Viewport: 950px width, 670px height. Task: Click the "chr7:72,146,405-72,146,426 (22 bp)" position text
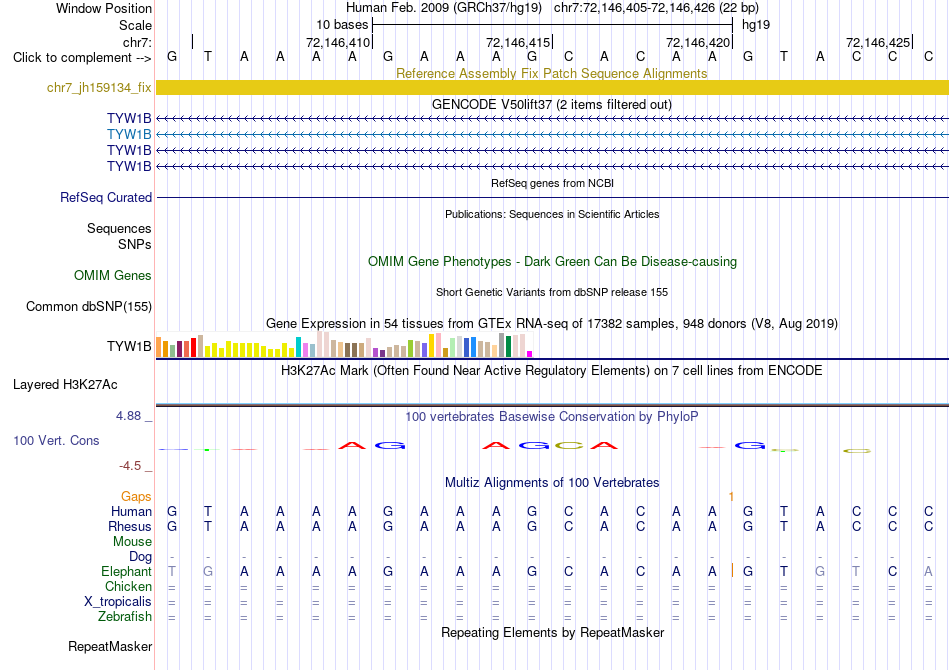656,8
